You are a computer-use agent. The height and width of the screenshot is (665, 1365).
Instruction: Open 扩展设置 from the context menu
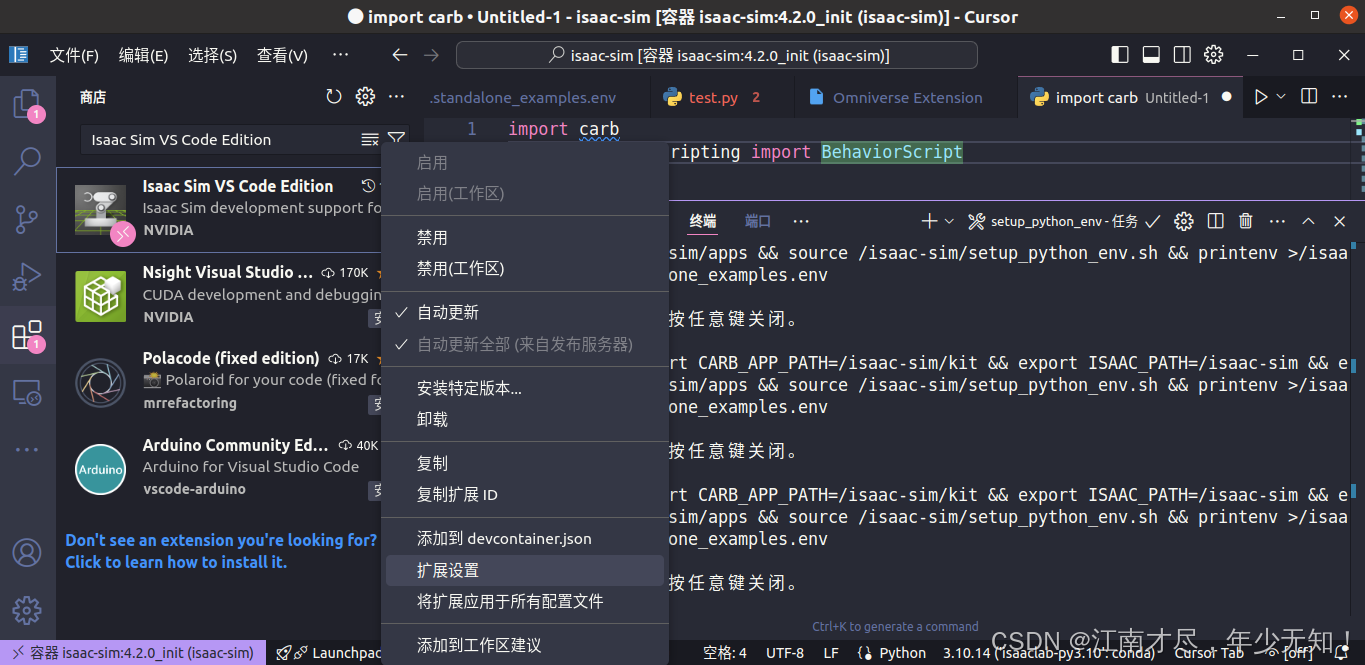(525, 570)
